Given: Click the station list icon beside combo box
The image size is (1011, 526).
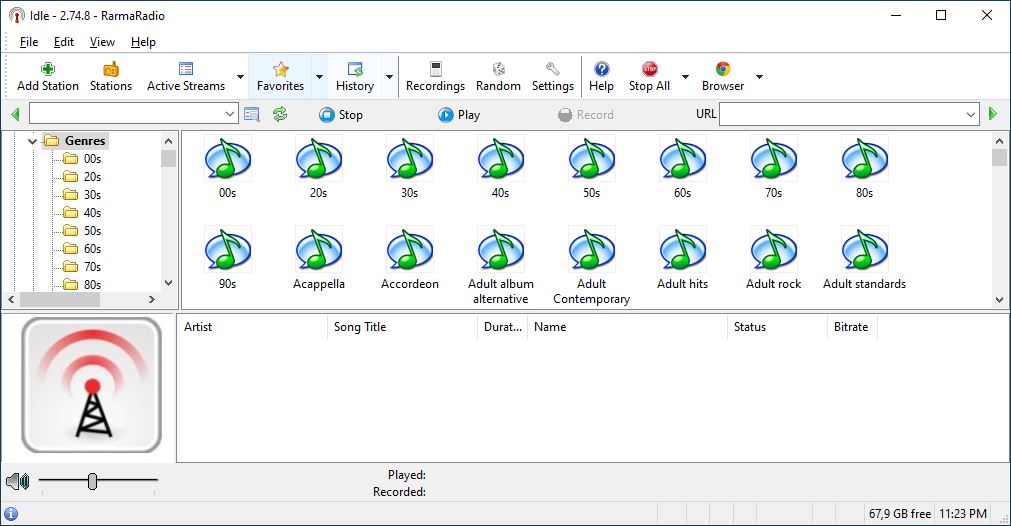Looking at the screenshot, I should tap(251, 115).
